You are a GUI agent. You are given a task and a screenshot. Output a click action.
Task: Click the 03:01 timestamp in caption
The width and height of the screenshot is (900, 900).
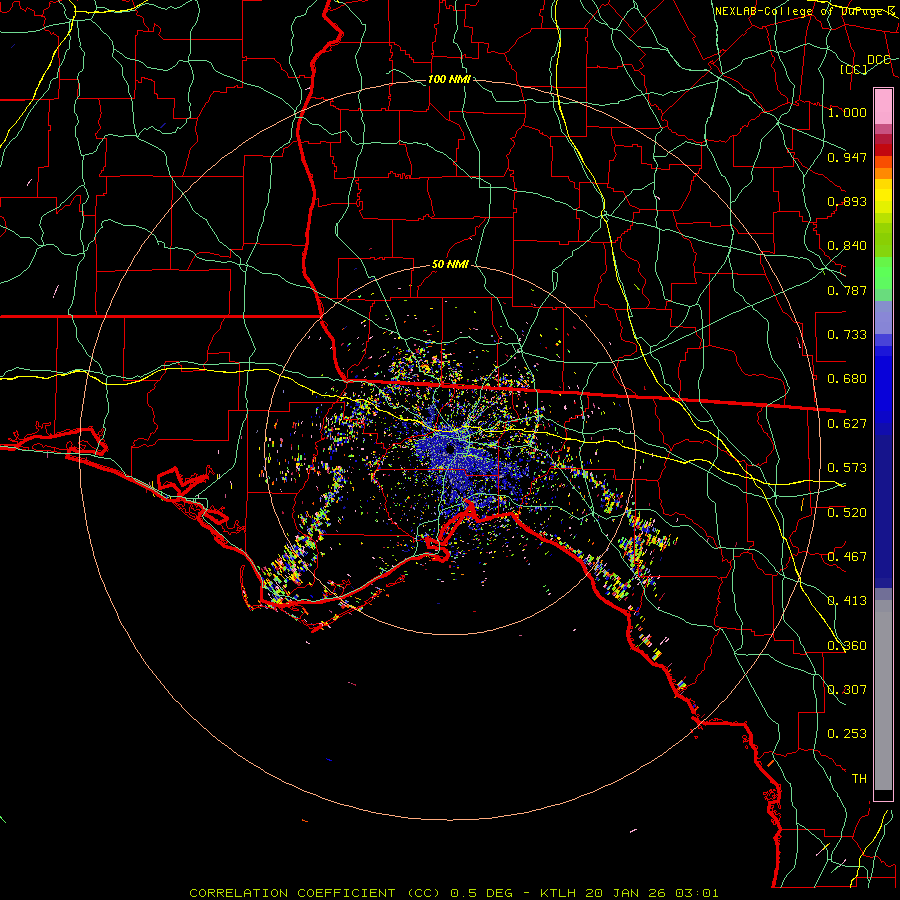click(x=696, y=893)
